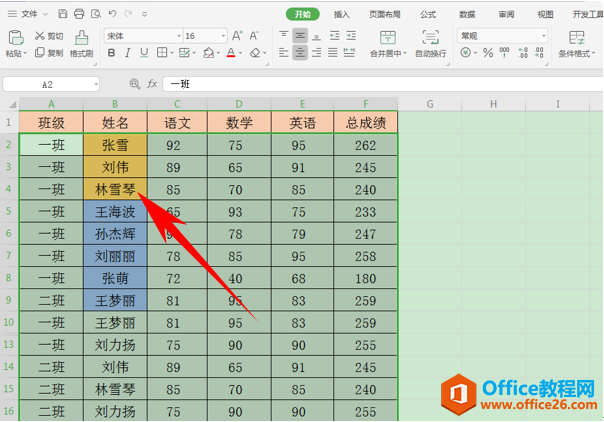Switch to the 开始 tab
The height and width of the screenshot is (422, 604).
pyautogui.click(x=302, y=14)
